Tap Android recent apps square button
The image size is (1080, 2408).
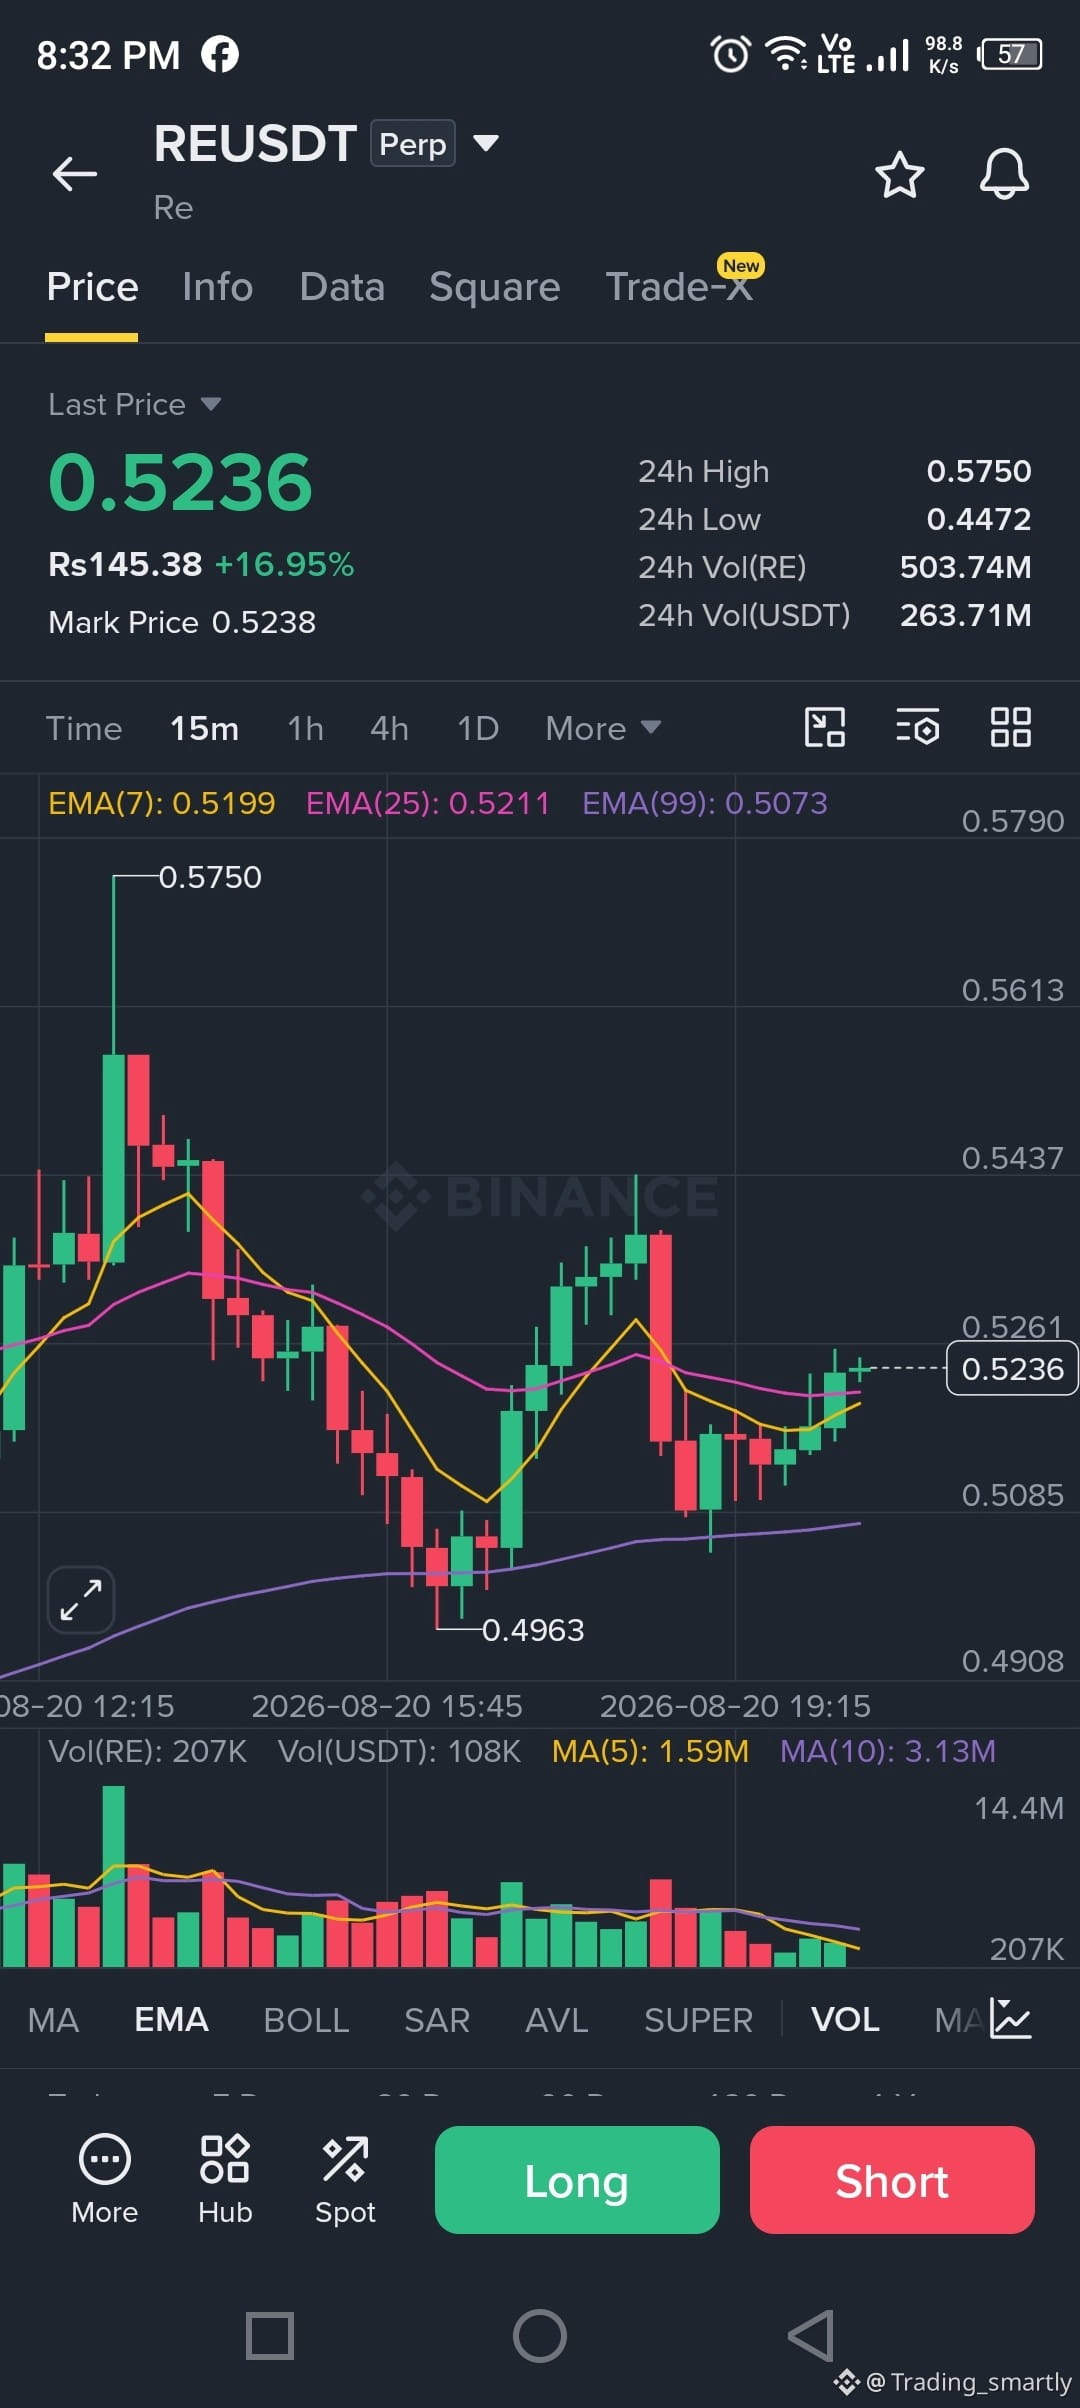pos(270,2336)
